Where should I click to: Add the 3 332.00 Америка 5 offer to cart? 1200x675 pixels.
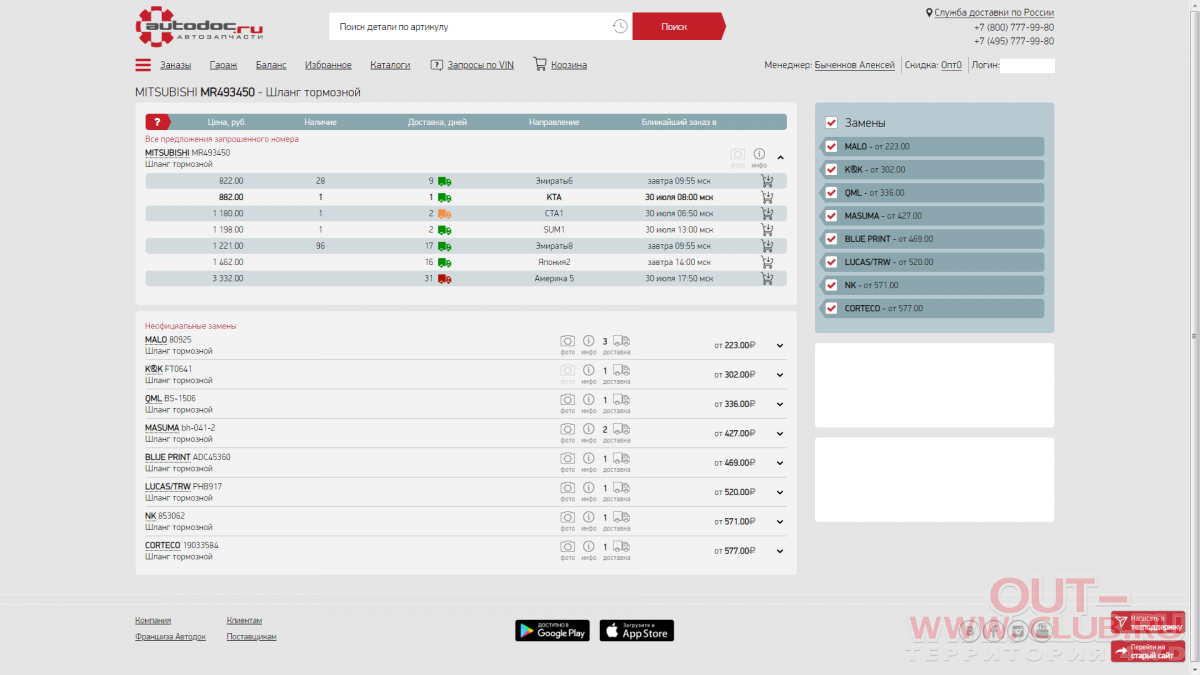coord(767,278)
